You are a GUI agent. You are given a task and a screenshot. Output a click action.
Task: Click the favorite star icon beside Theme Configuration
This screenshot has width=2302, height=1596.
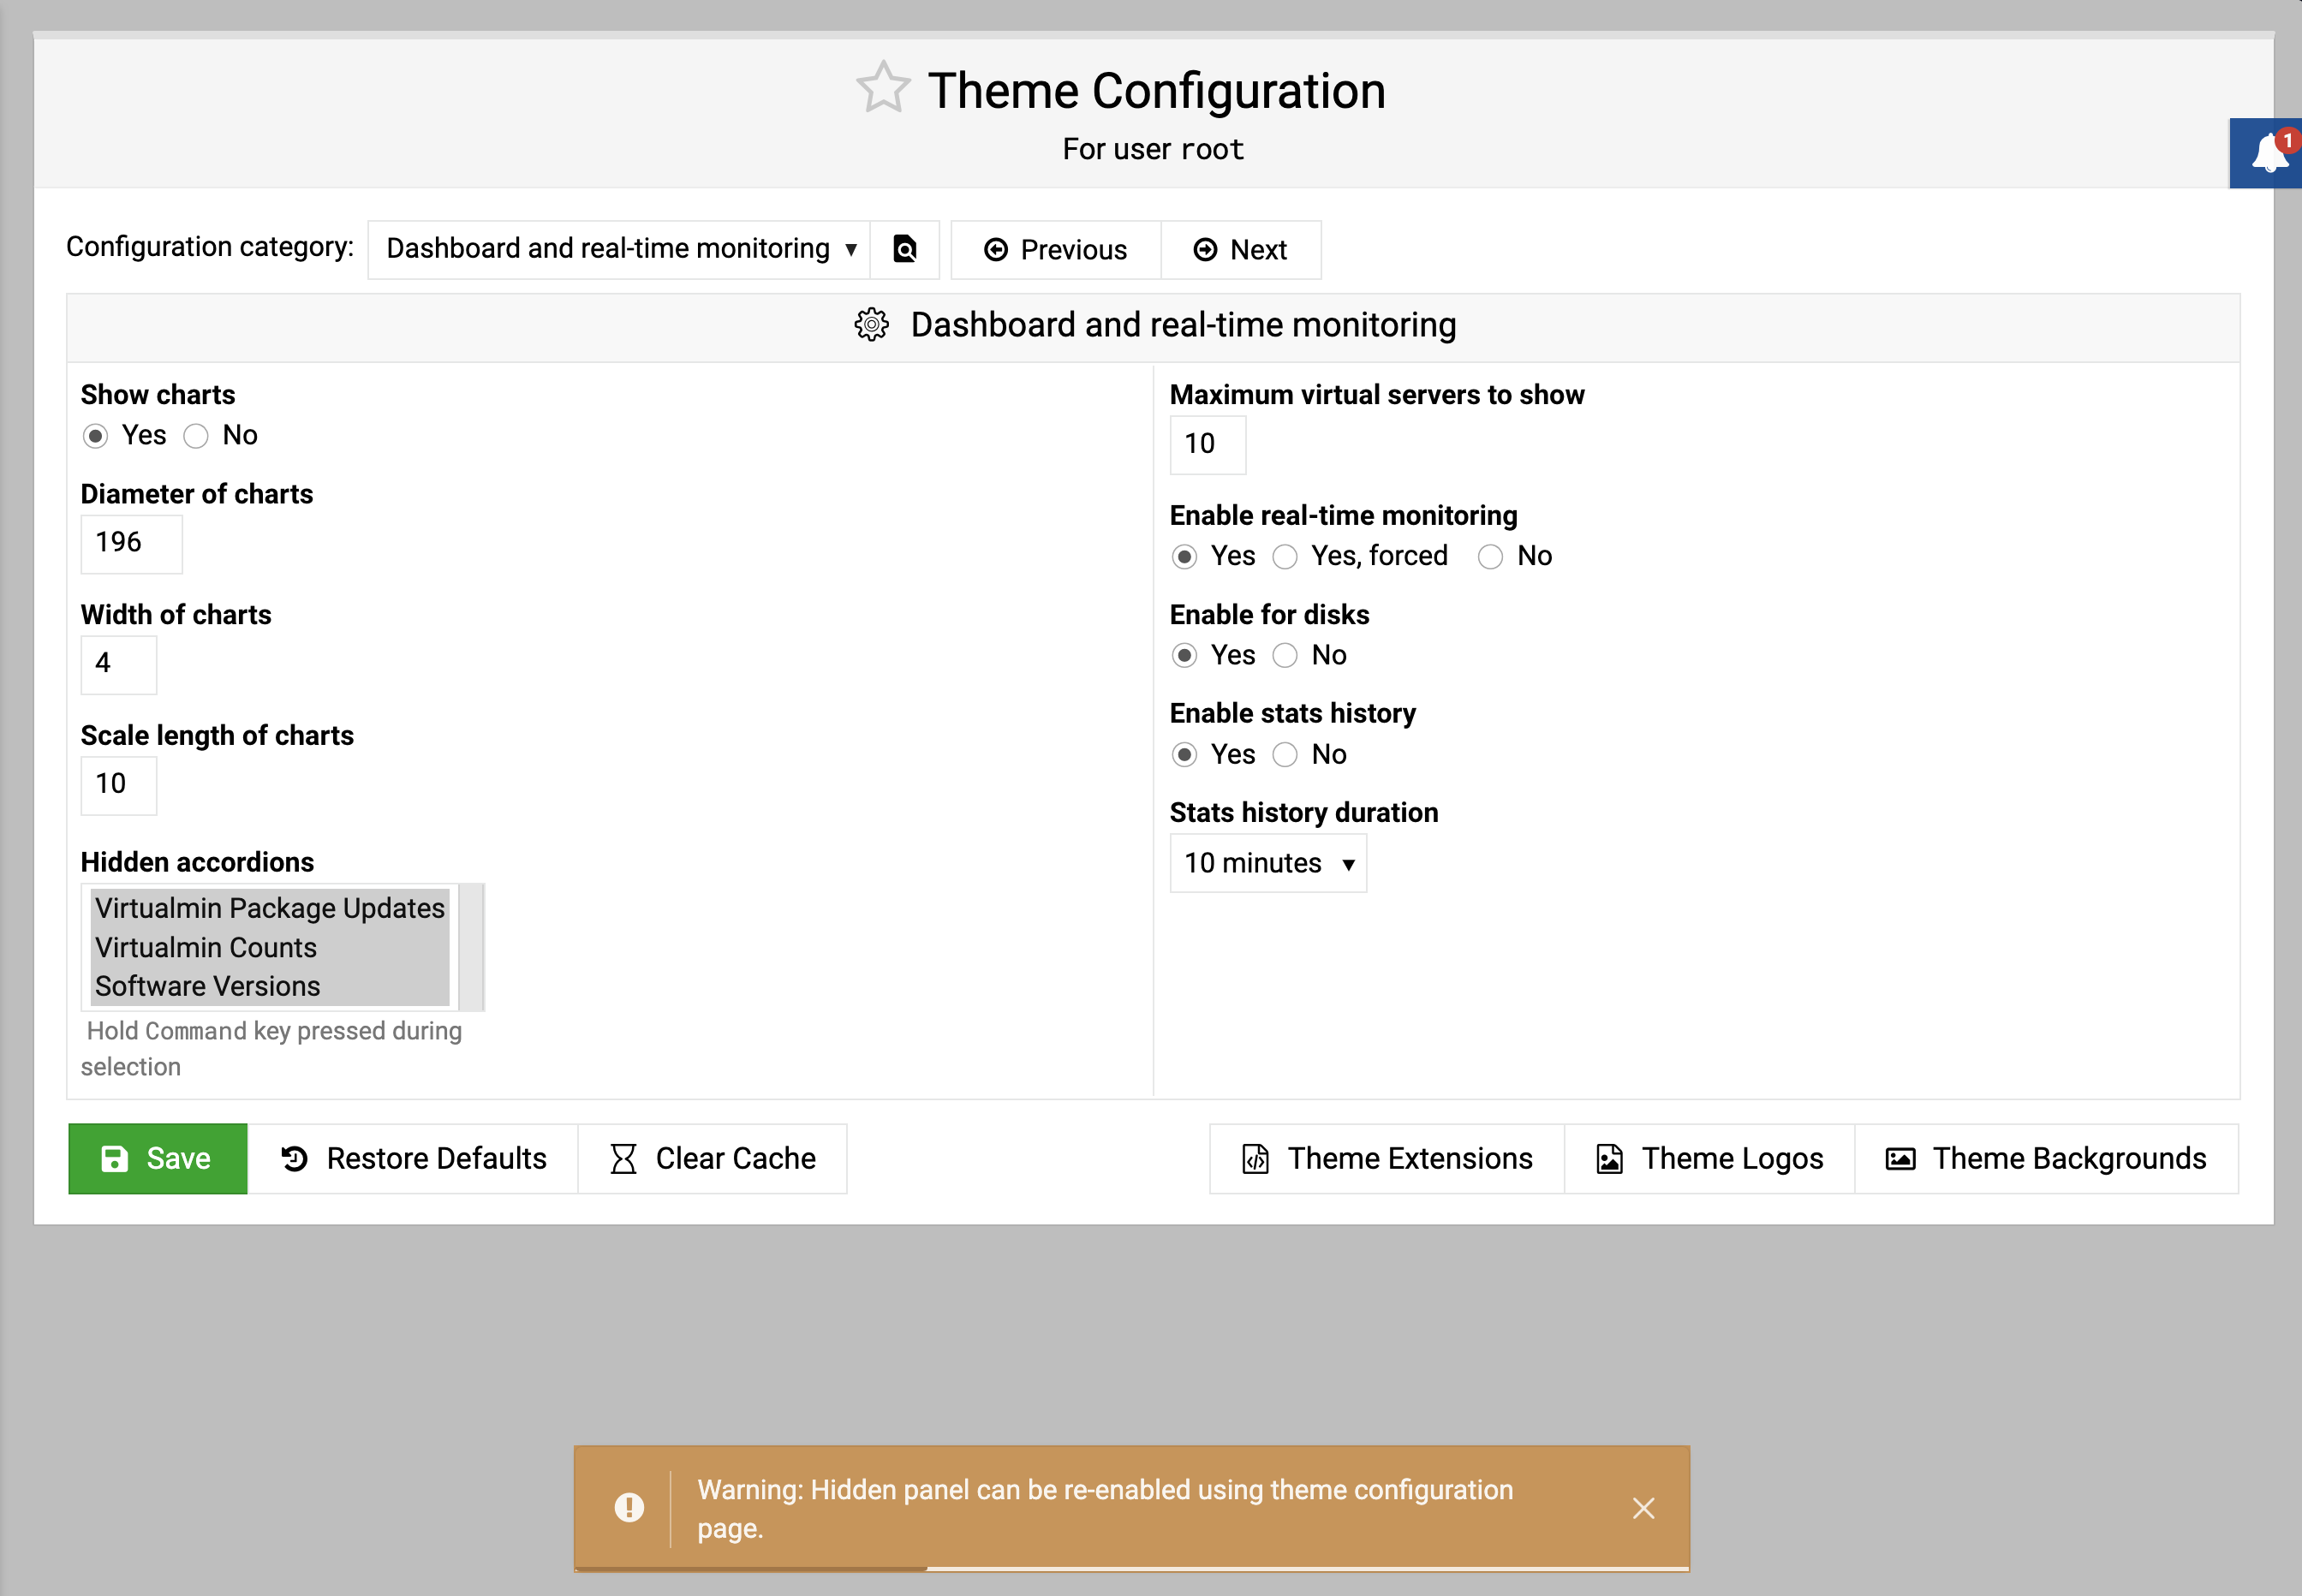point(883,88)
